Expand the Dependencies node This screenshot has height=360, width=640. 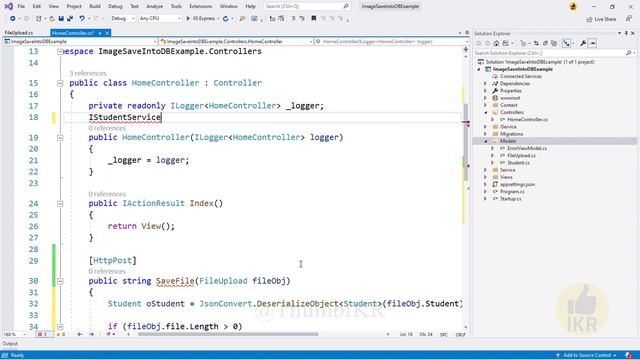click(486, 84)
